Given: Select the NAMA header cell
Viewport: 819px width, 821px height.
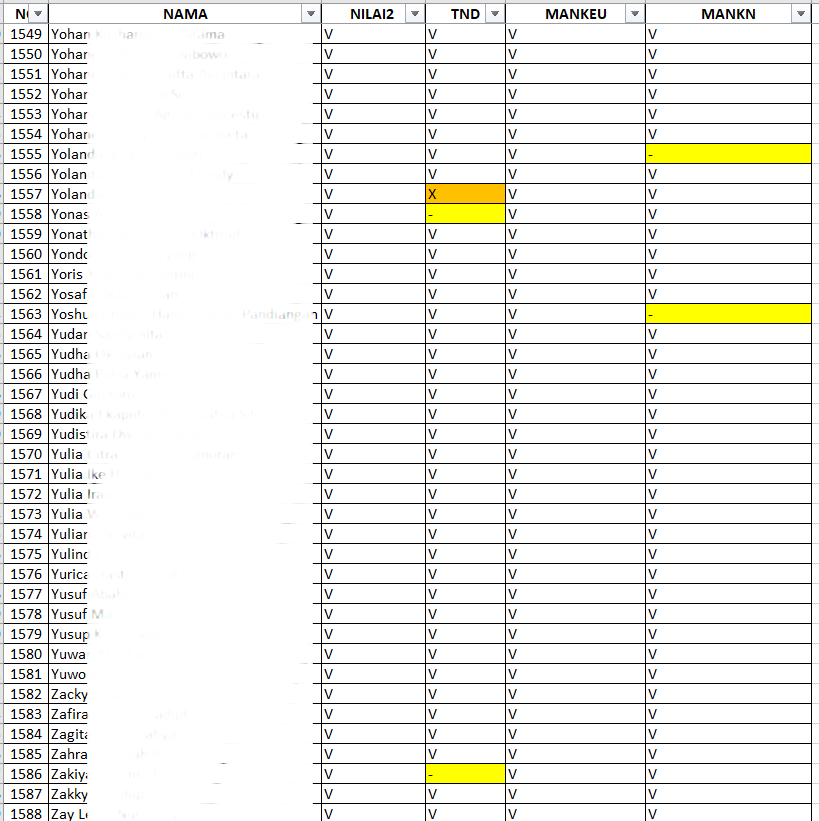Looking at the screenshot, I should (185, 14).
